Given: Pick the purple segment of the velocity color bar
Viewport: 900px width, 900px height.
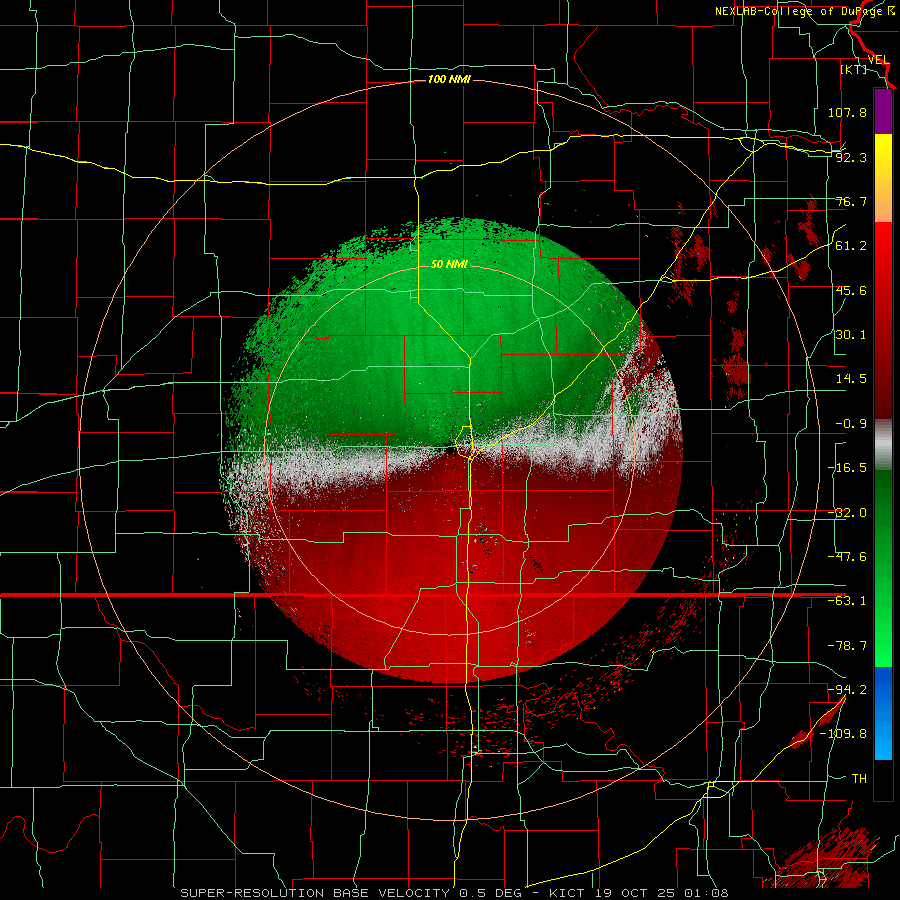Looking at the screenshot, I should [883, 111].
